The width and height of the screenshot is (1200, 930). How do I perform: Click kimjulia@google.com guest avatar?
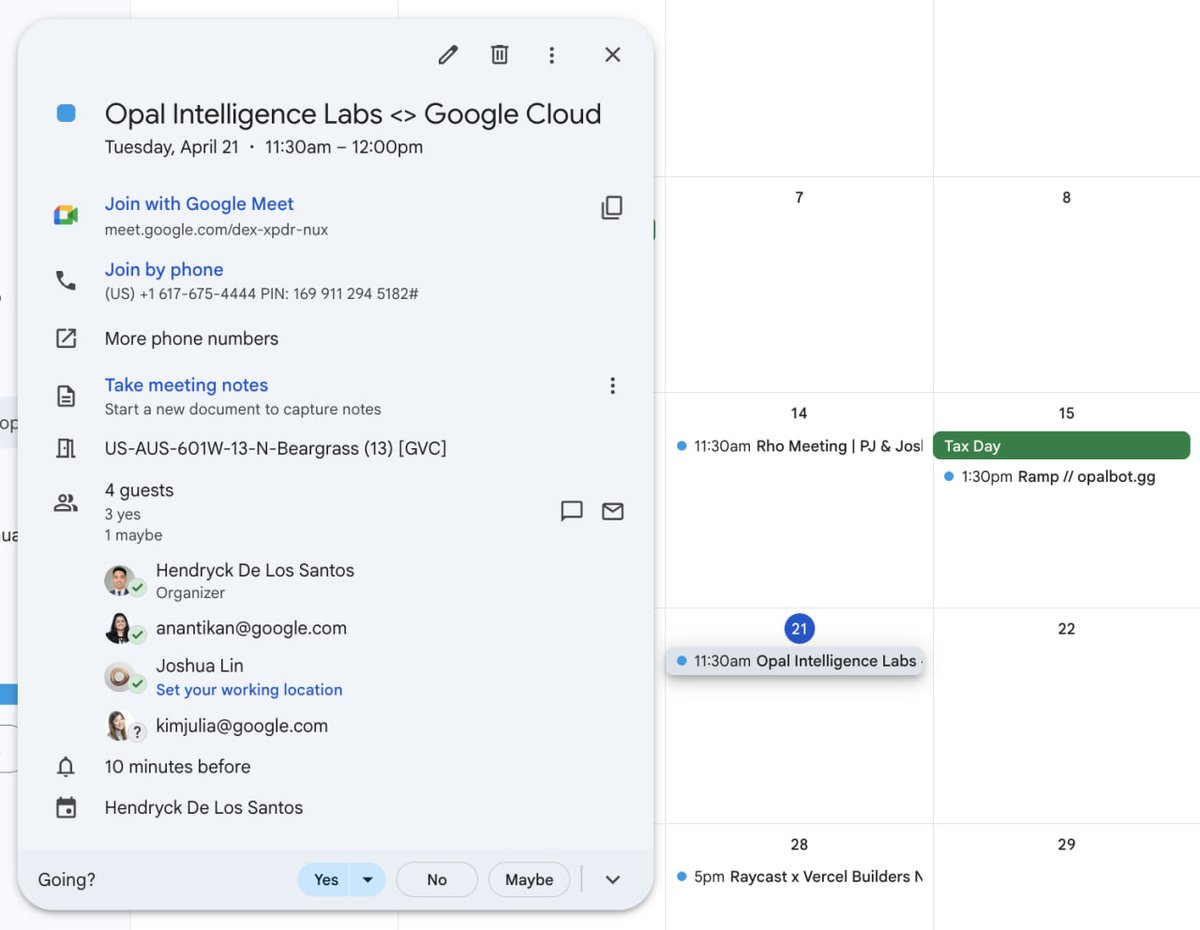coord(121,726)
